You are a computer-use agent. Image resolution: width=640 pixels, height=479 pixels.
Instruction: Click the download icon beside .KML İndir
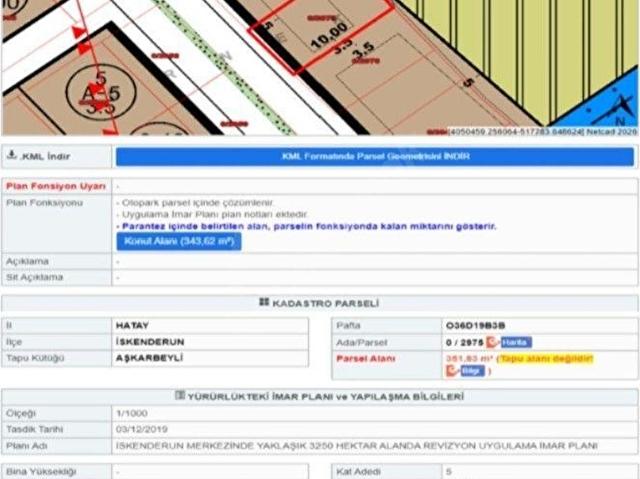[12, 155]
